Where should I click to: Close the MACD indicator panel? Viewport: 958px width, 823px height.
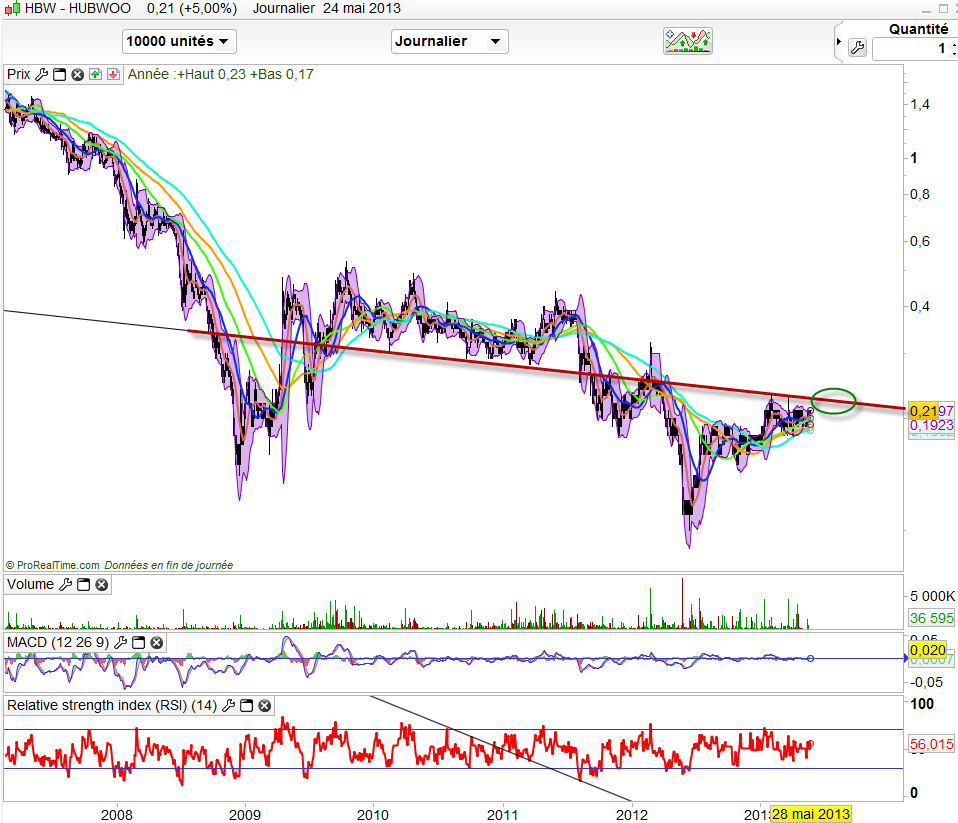click(x=156, y=642)
